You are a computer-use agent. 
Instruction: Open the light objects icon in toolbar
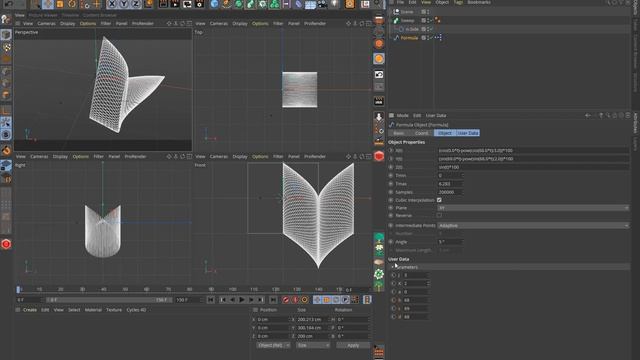click(334, 4)
